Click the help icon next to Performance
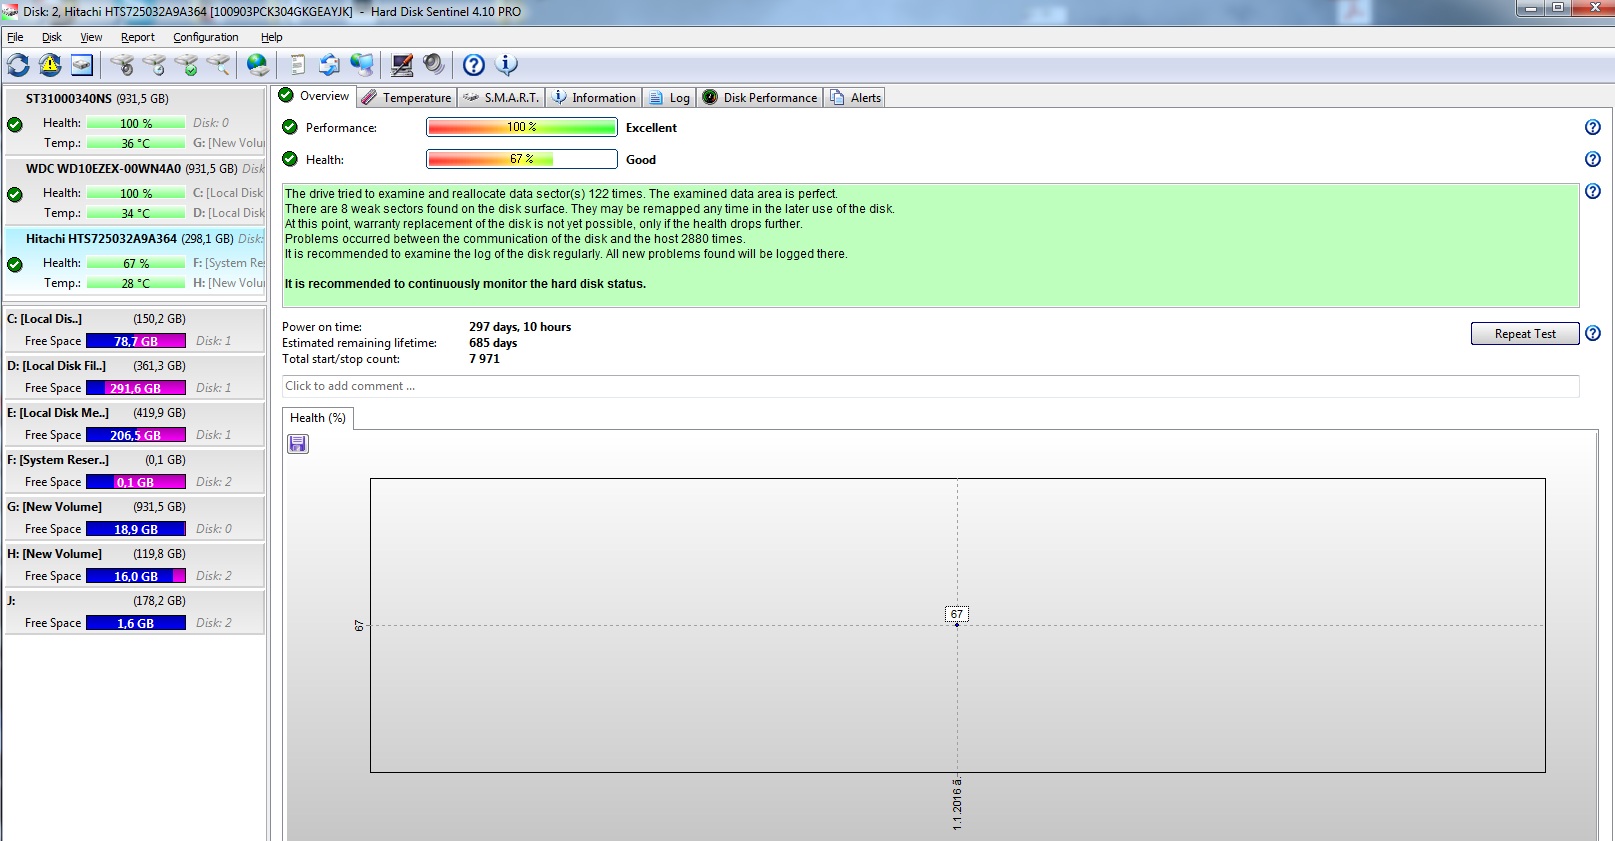 tap(1593, 127)
